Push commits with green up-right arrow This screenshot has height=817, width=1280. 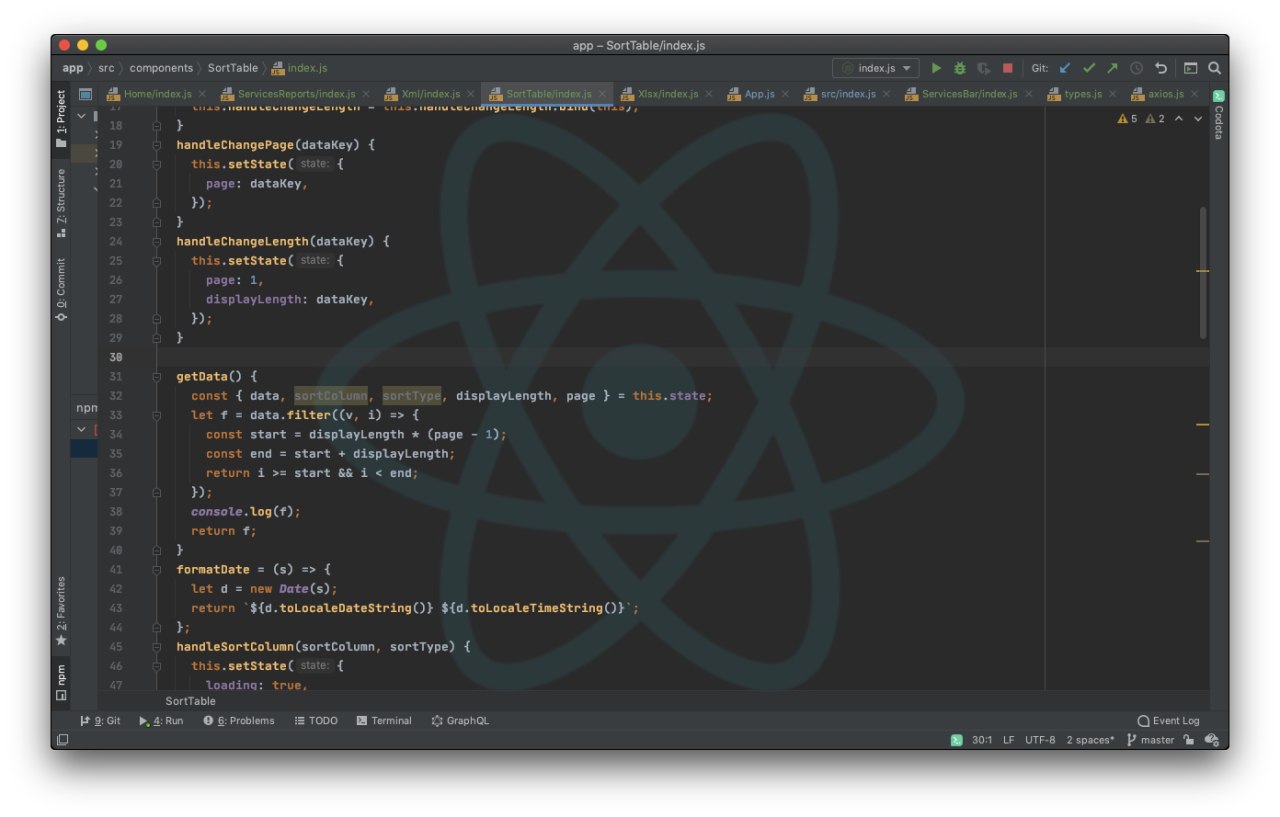click(1112, 68)
